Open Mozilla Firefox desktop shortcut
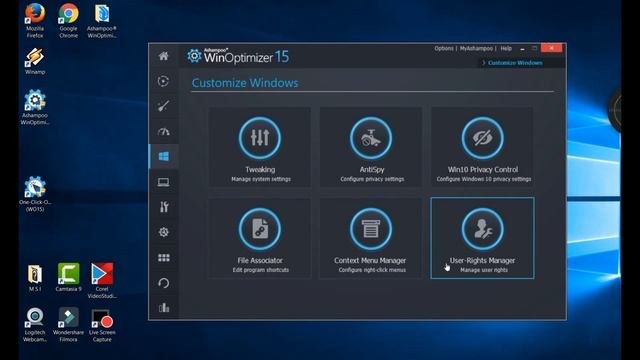The image size is (640, 360). [35, 20]
